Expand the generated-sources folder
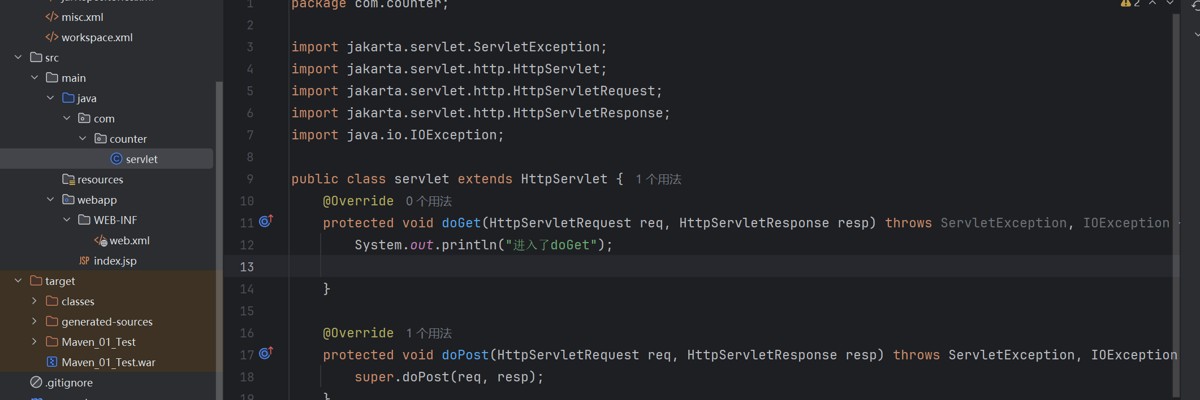Screen dimensions: 1200x400 pyautogui.click(x=34, y=322)
